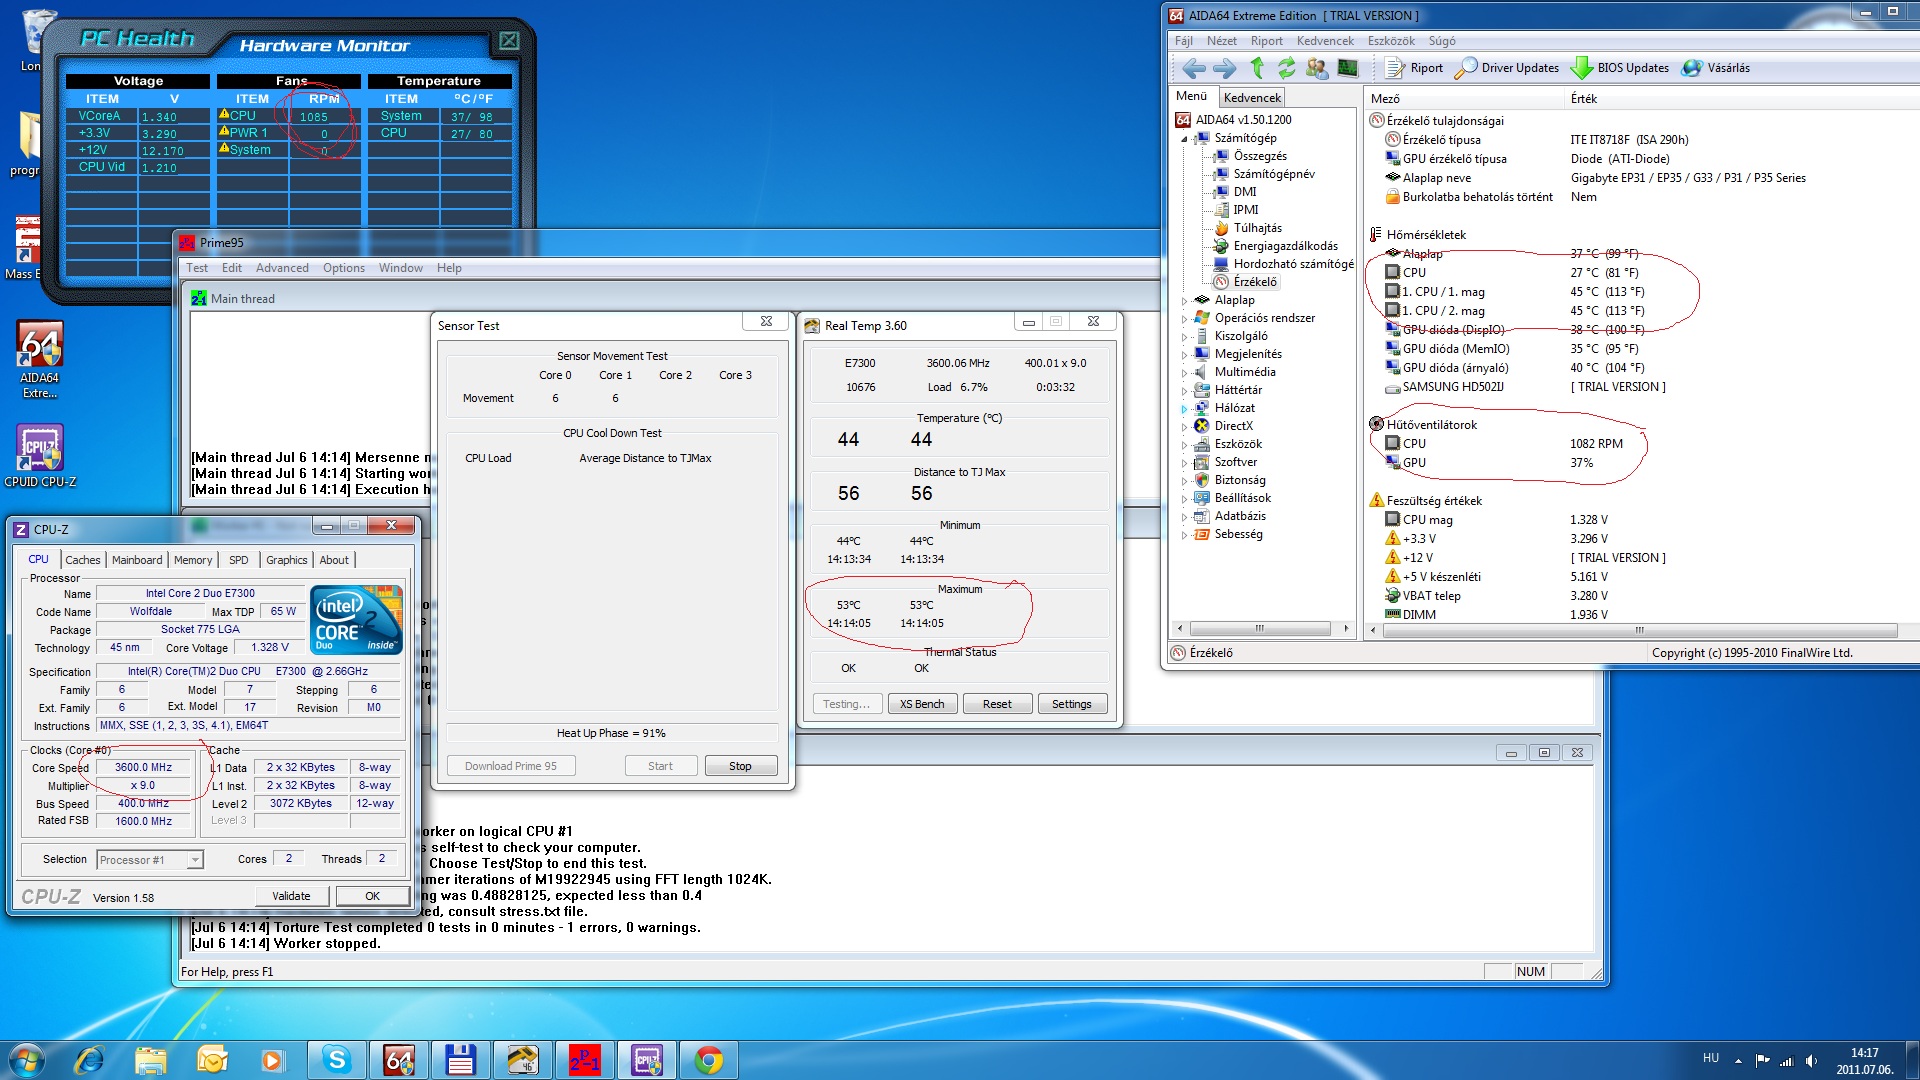The height and width of the screenshot is (1080, 1920).
Task: Go forward in AIDA64 navigation
Action: (x=1224, y=68)
